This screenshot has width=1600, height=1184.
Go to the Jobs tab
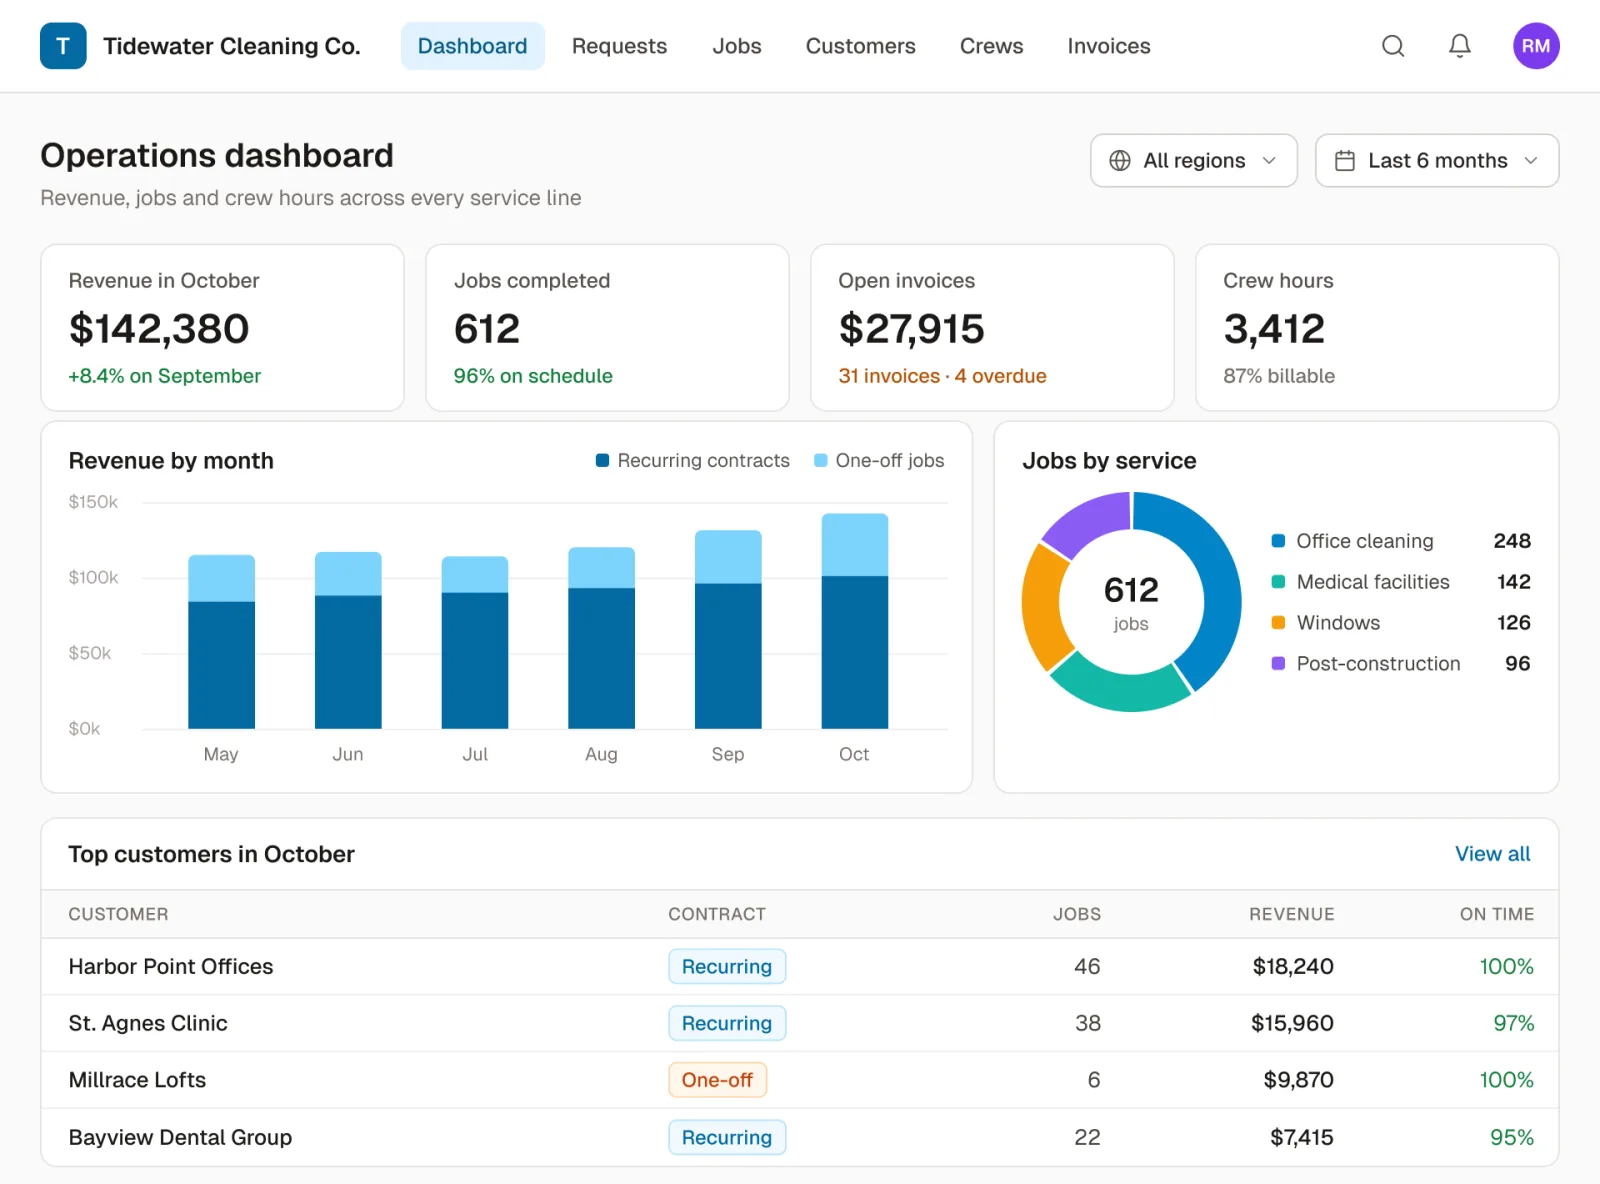tap(737, 46)
